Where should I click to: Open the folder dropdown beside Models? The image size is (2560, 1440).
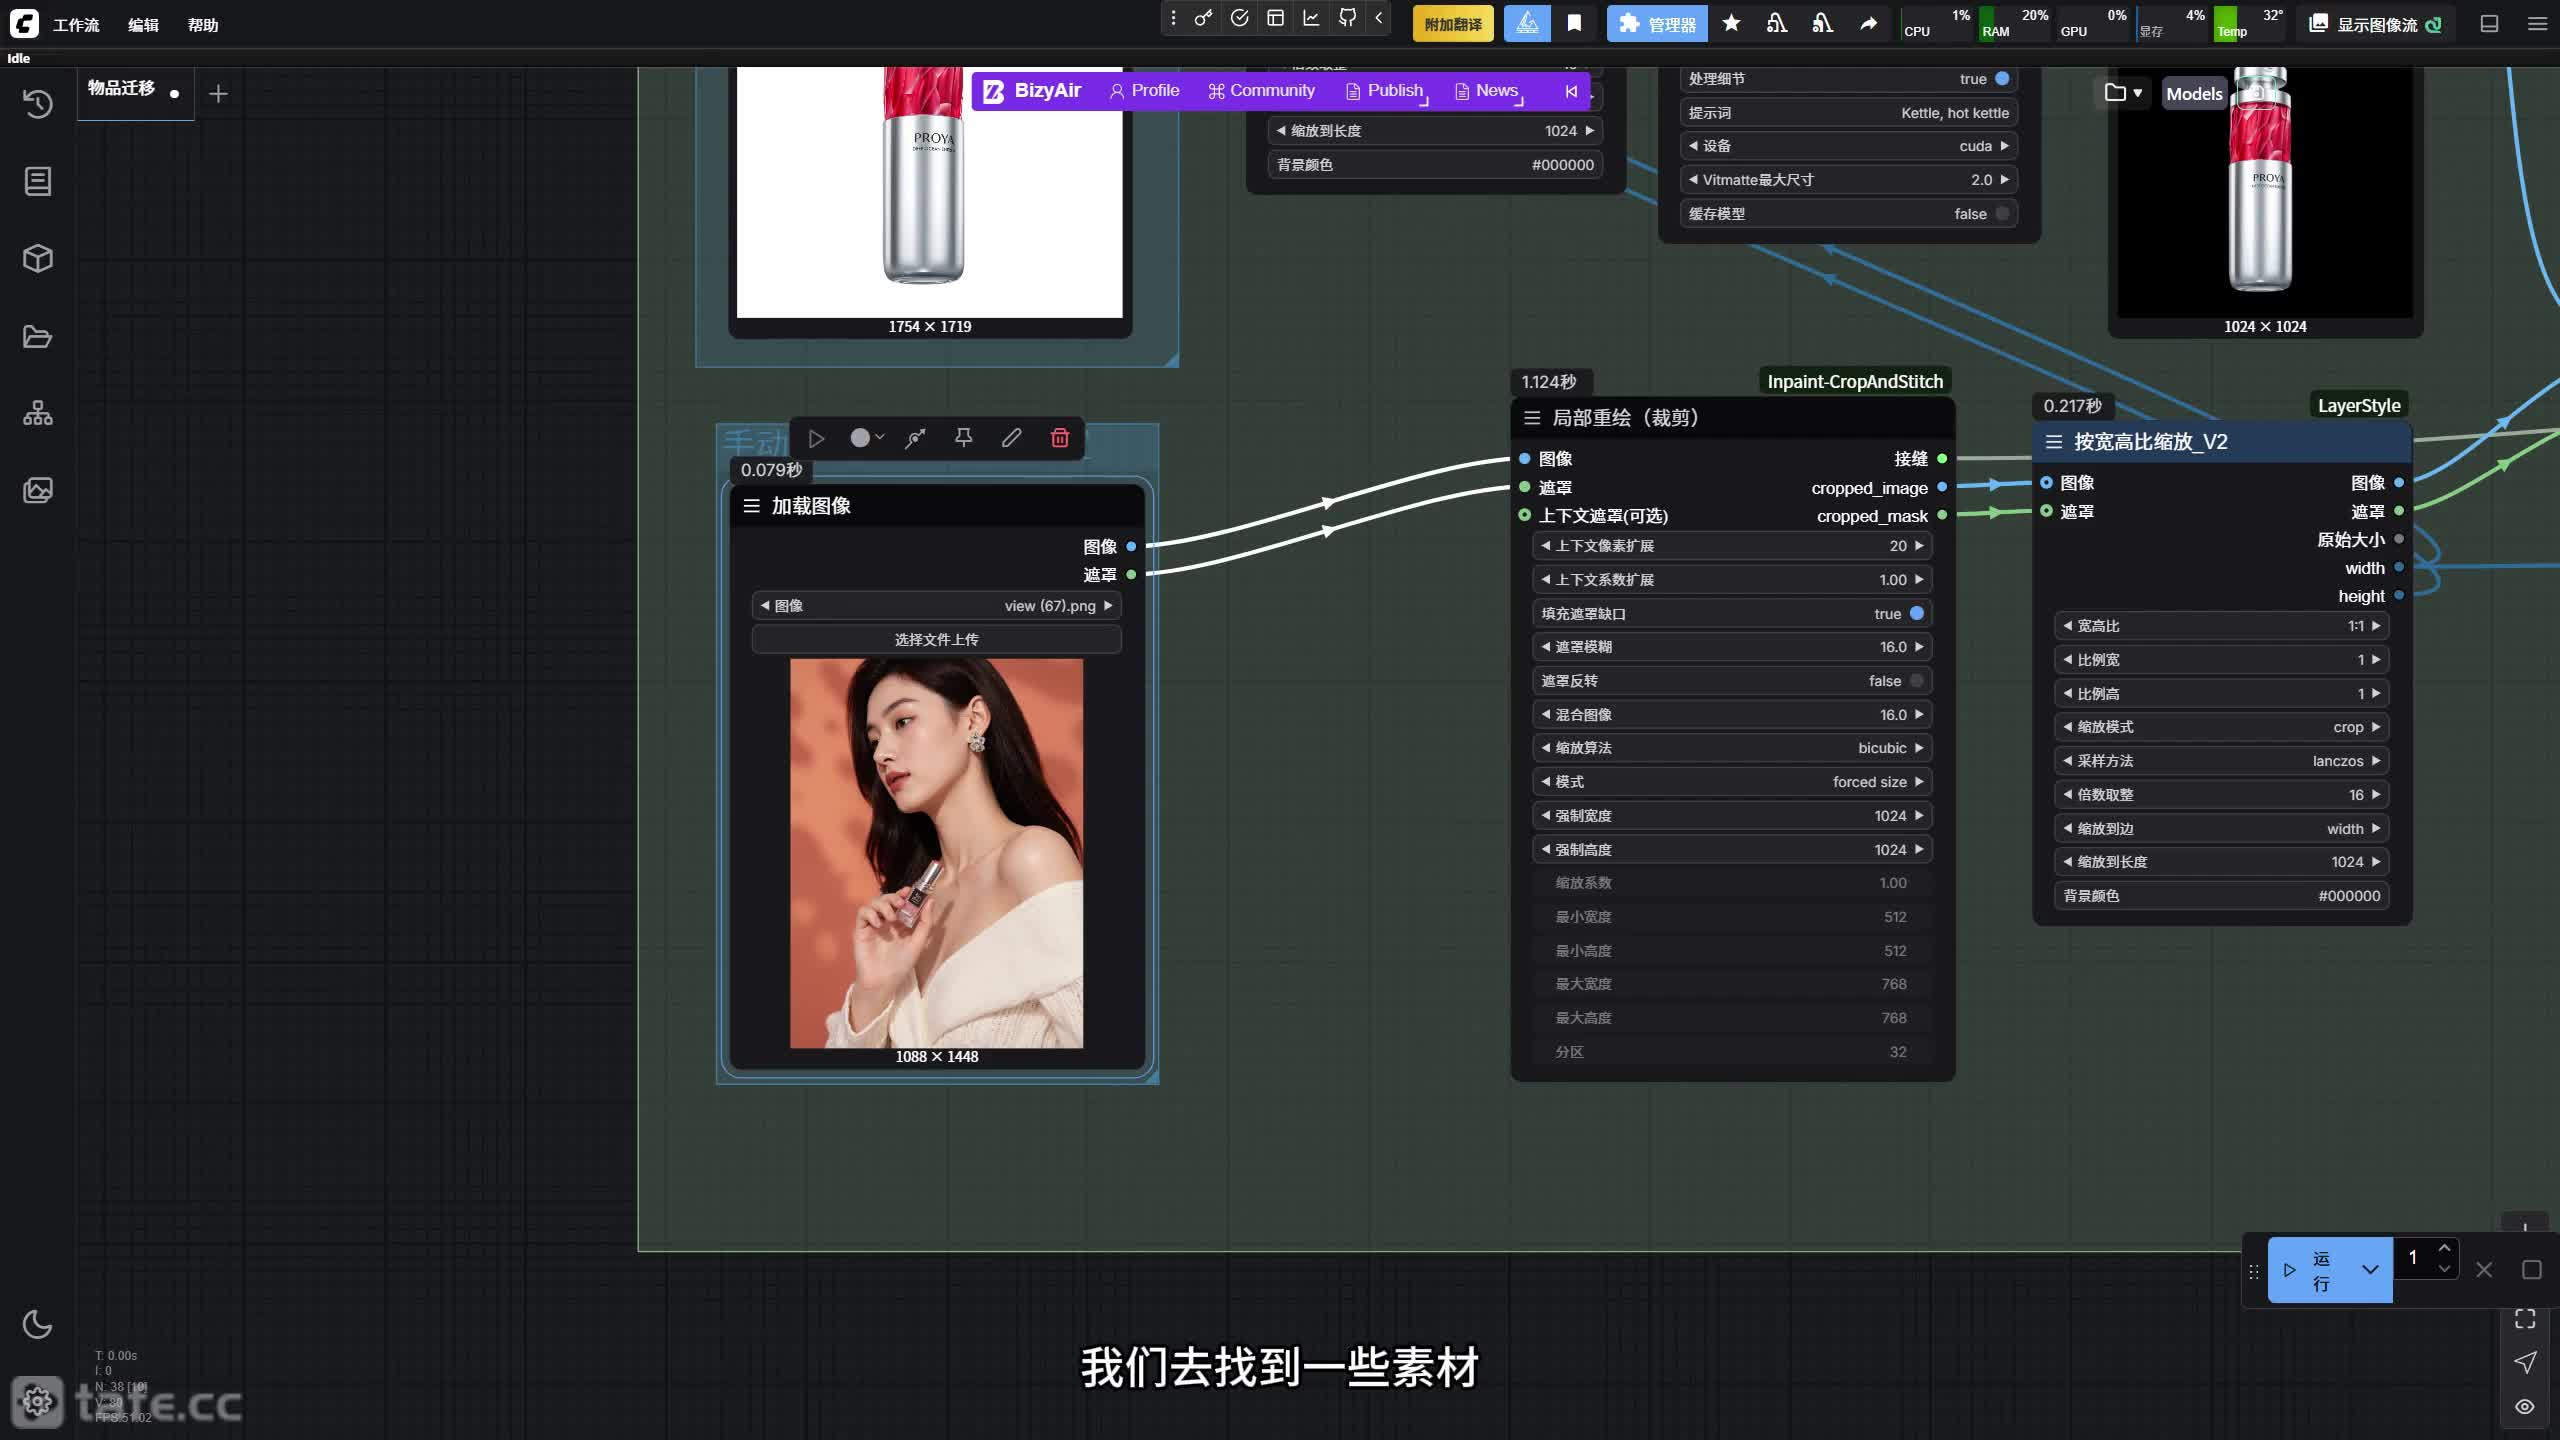(2123, 93)
